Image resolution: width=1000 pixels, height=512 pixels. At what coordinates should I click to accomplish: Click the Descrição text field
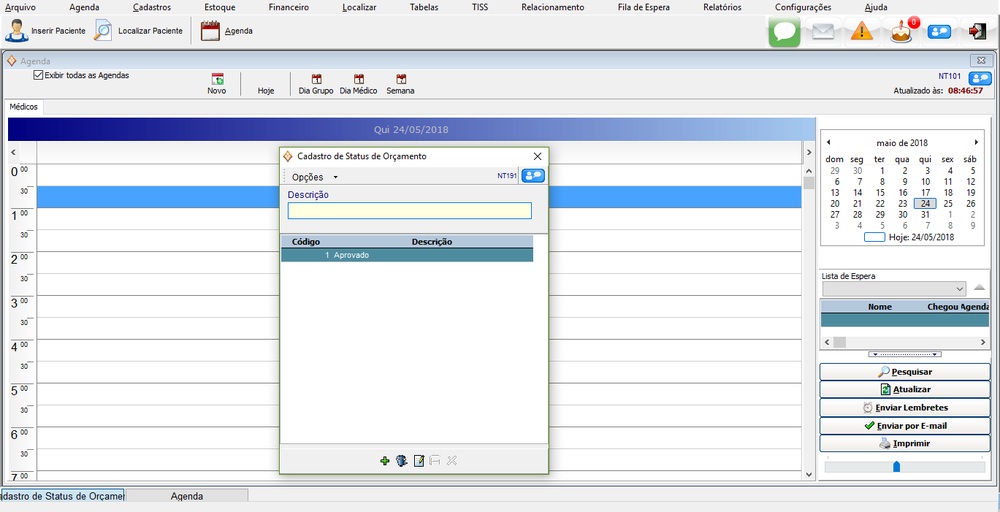click(x=409, y=211)
